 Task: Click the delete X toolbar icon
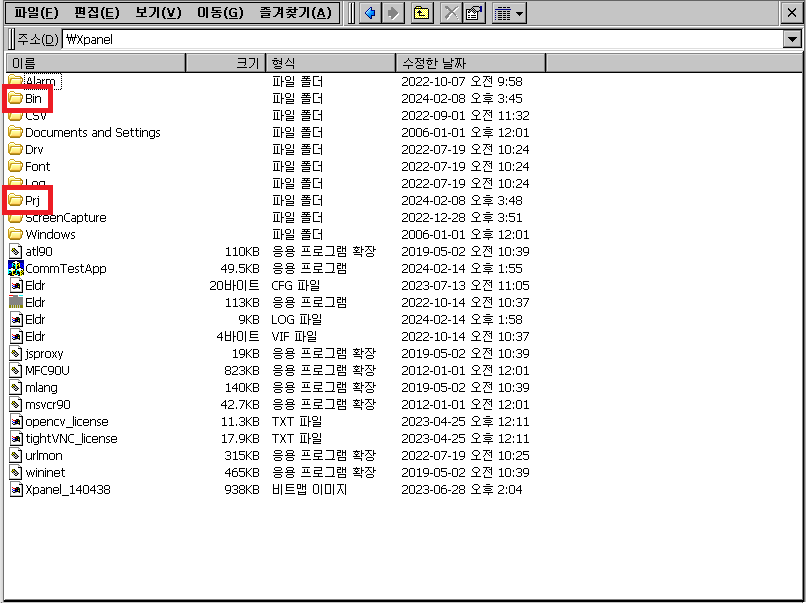(x=451, y=13)
